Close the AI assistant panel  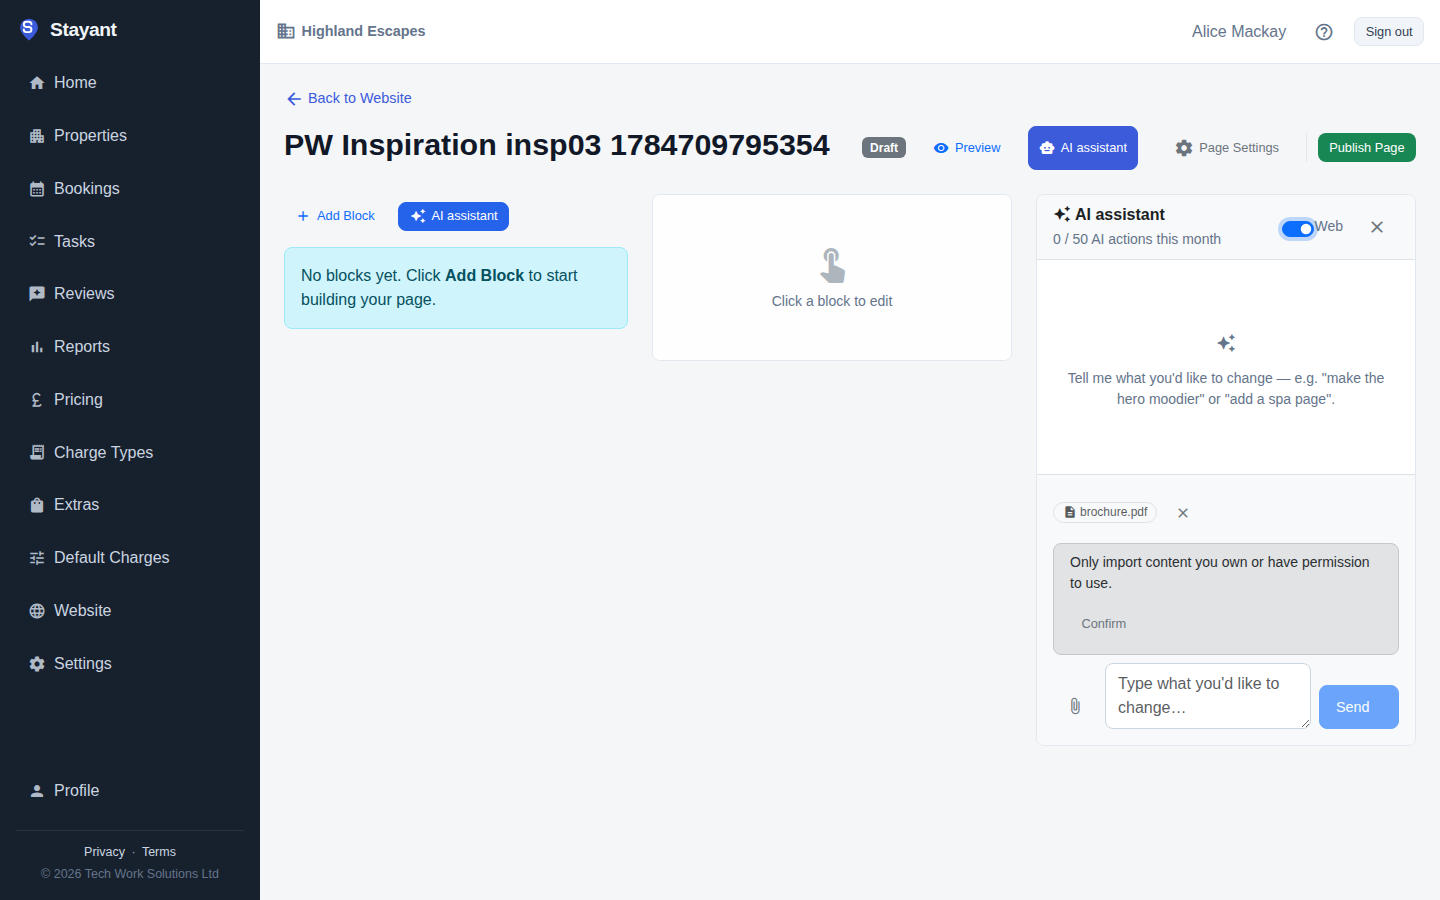pyautogui.click(x=1377, y=227)
